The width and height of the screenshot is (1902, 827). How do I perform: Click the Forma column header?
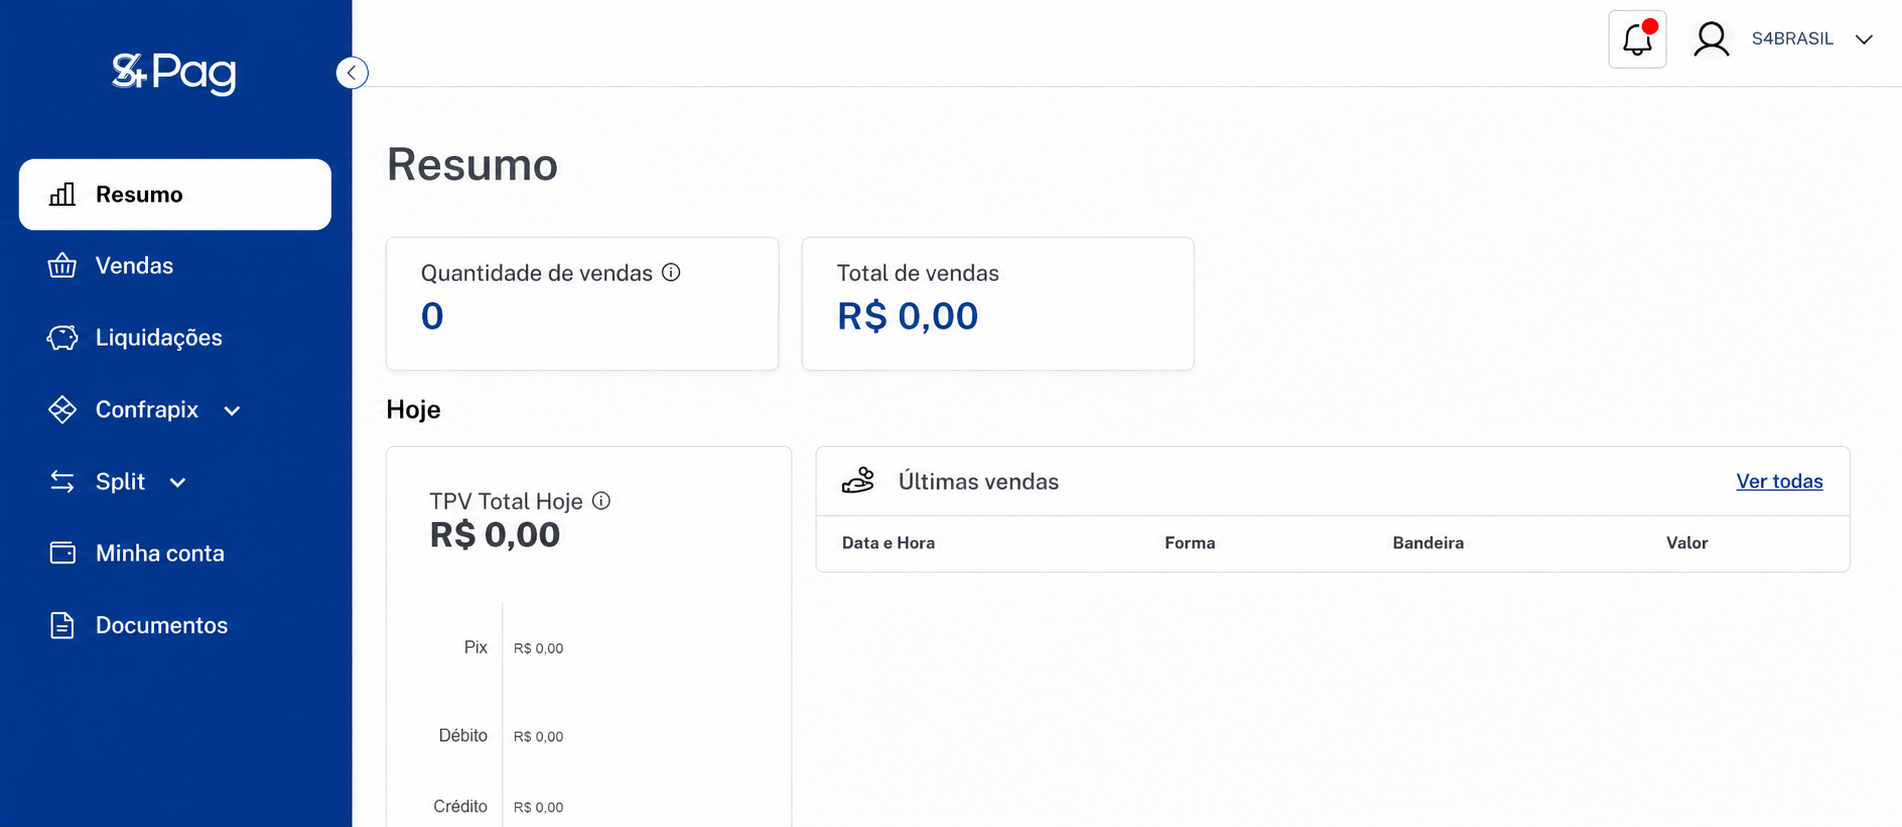[x=1190, y=543]
